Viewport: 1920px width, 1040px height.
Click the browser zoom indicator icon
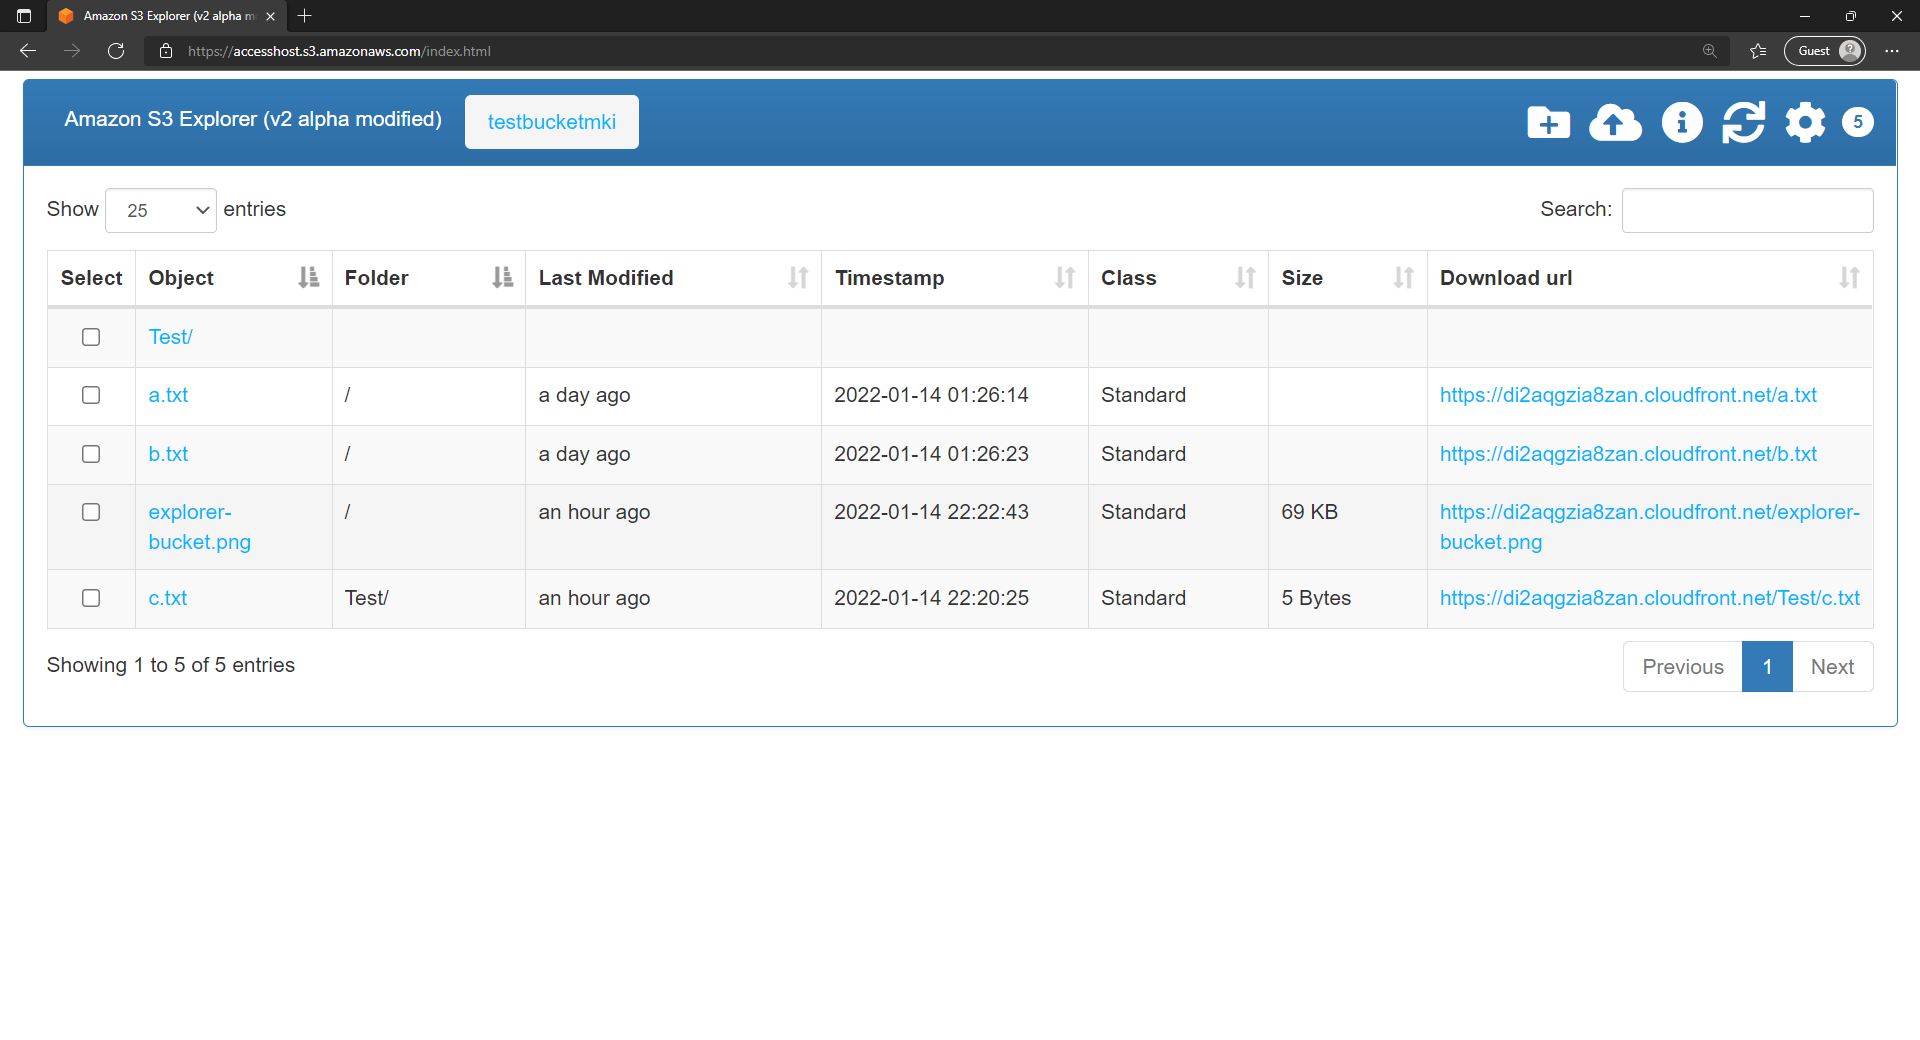(x=1710, y=51)
